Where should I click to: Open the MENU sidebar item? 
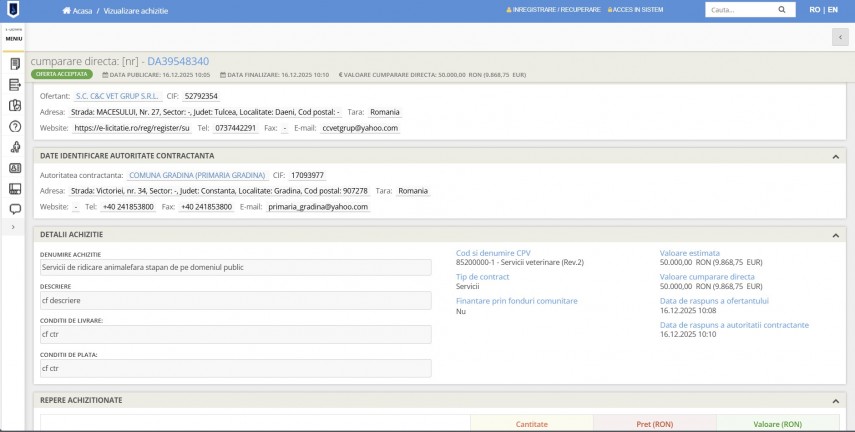tap(14, 37)
